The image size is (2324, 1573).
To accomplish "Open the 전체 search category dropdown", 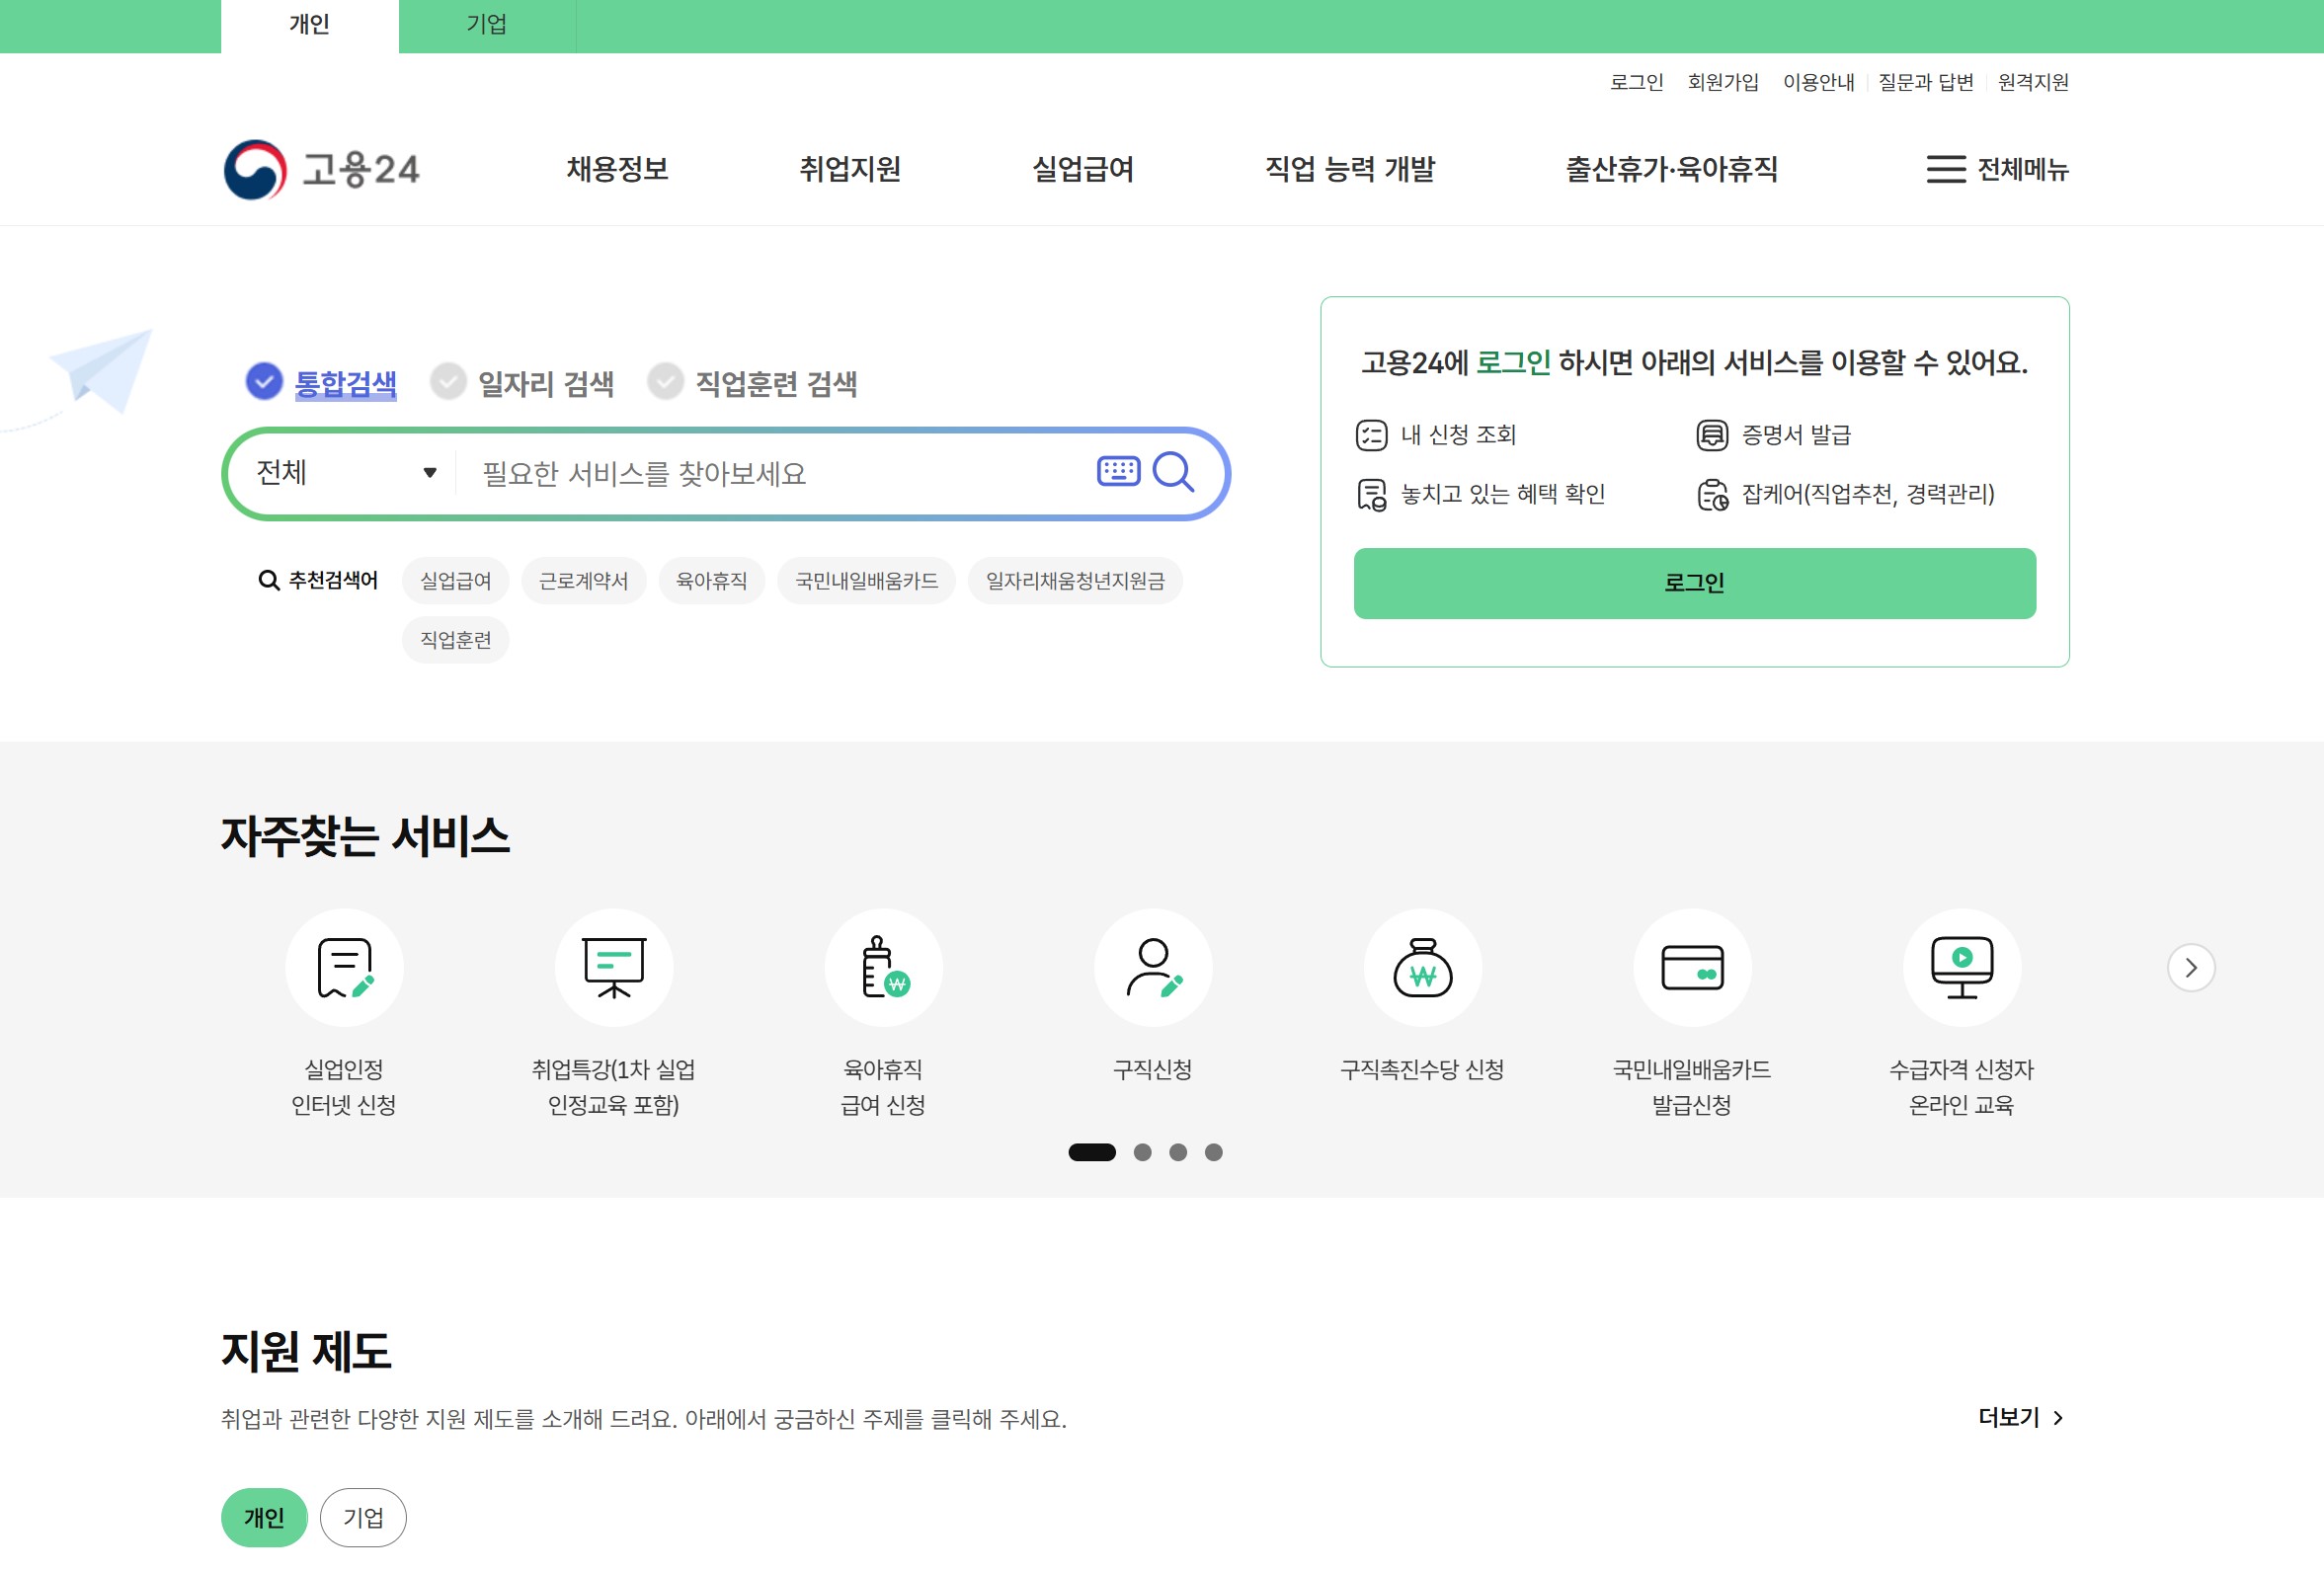I will point(345,472).
